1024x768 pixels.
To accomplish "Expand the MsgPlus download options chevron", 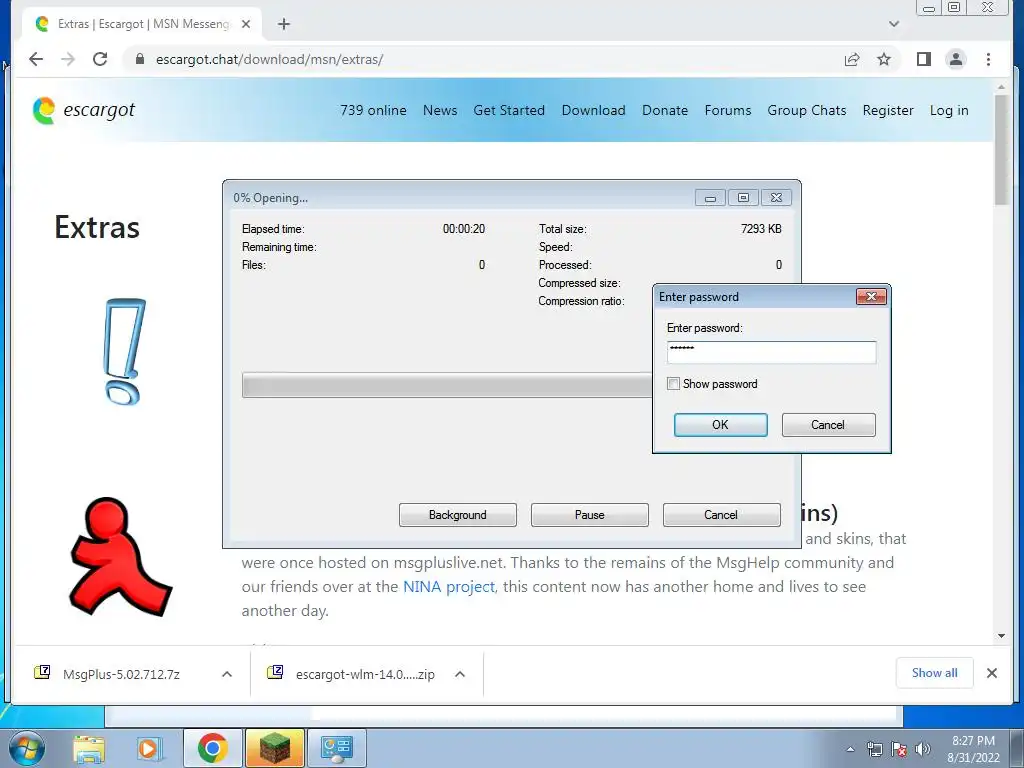I will point(227,674).
